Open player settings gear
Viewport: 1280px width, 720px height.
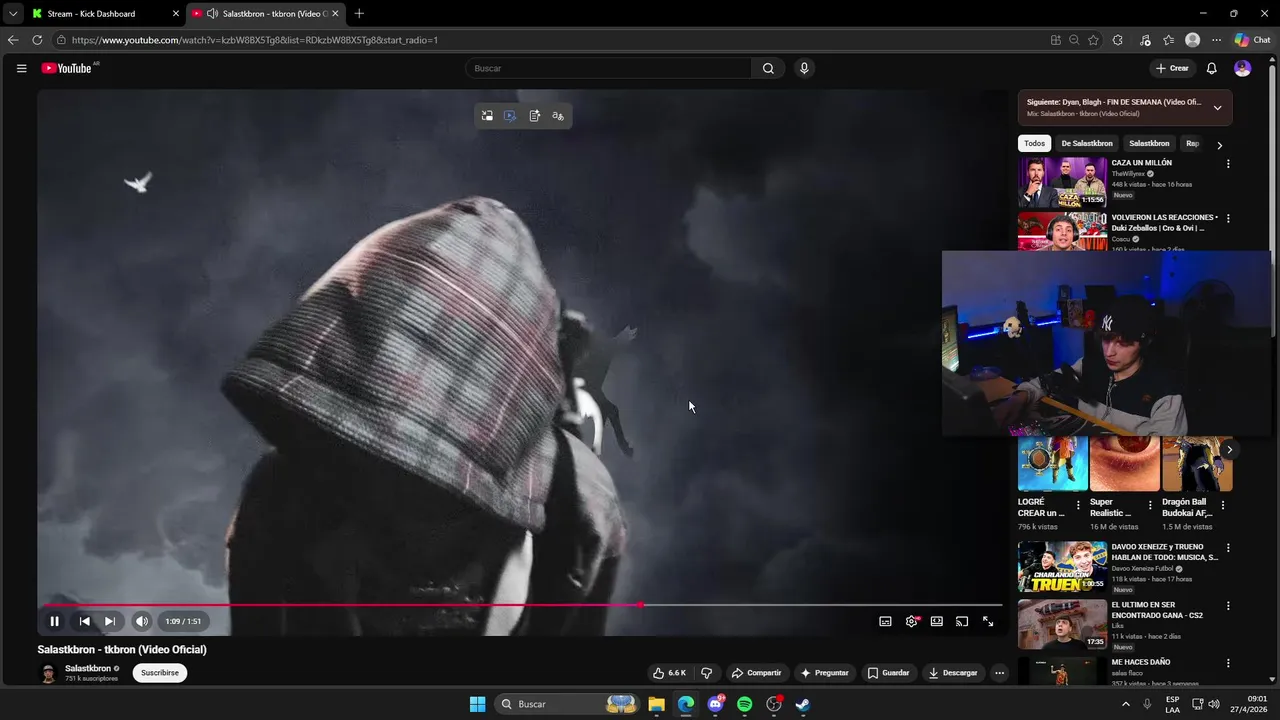pyautogui.click(x=911, y=621)
